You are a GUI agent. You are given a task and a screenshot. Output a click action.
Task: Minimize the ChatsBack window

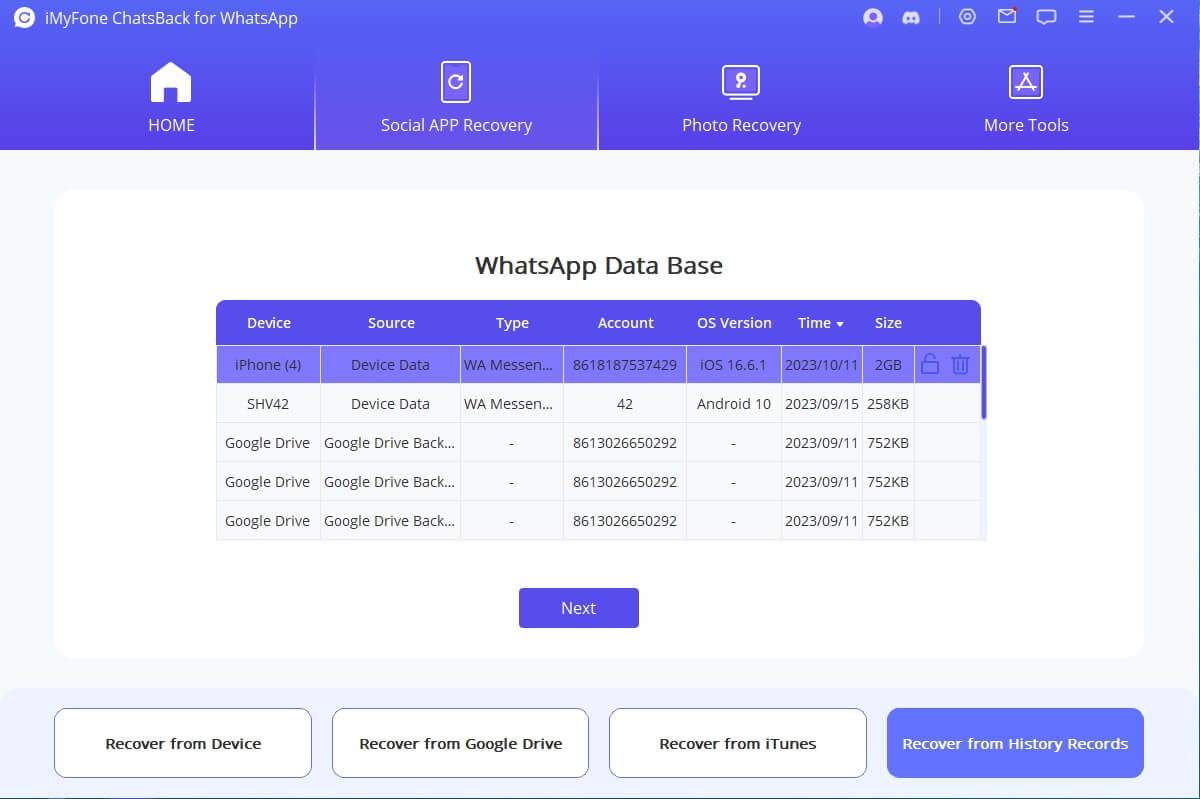1128,17
